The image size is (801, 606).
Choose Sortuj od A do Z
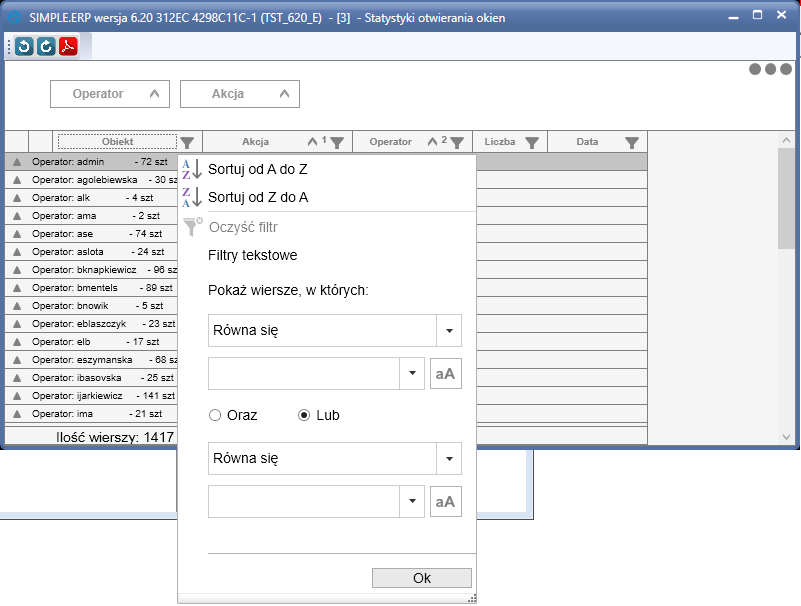(x=257, y=169)
